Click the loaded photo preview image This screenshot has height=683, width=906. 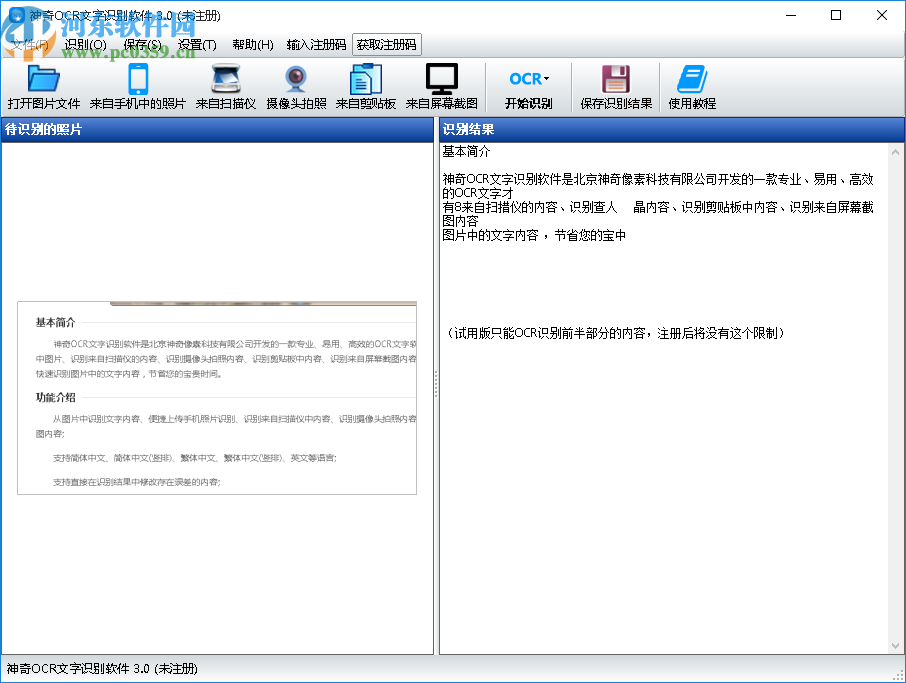pyautogui.click(x=217, y=397)
